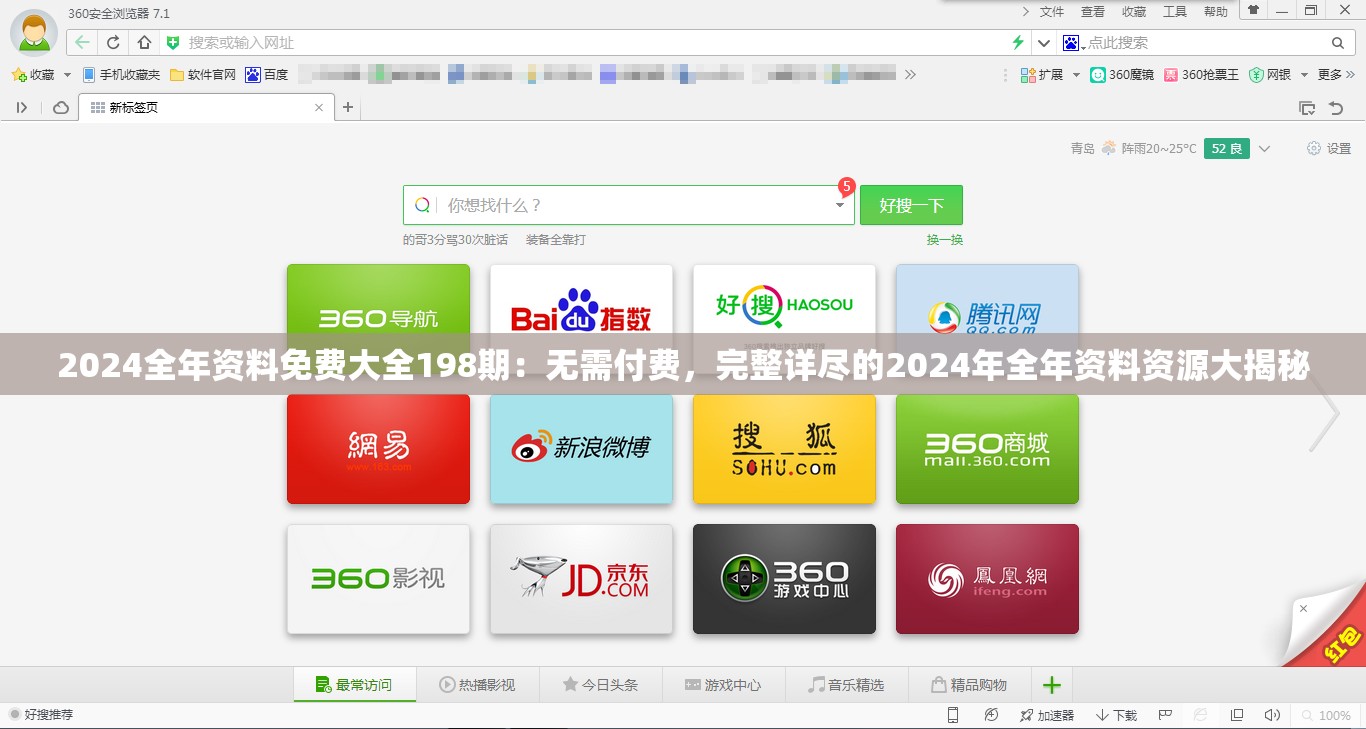
Task: Go back with the arrow button
Action: (x=82, y=42)
